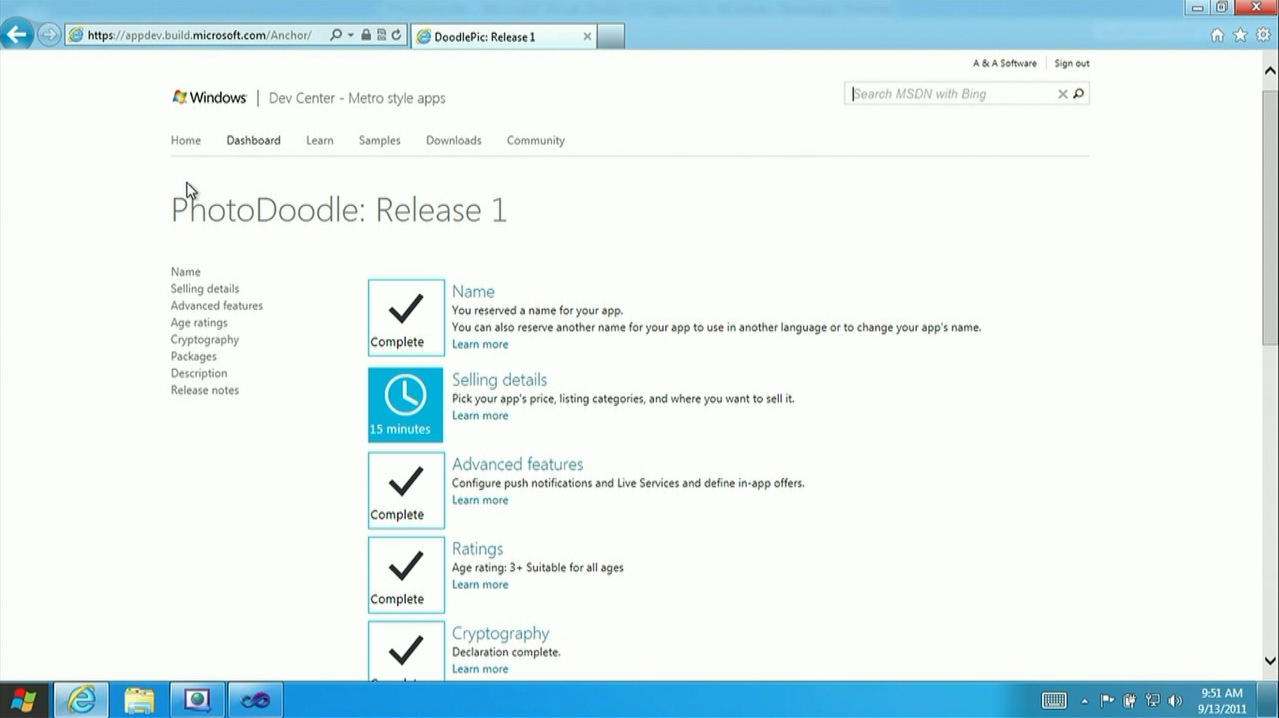The height and width of the screenshot is (718, 1279).
Task: Click the address bar search magnifier icon
Action: (x=336, y=35)
